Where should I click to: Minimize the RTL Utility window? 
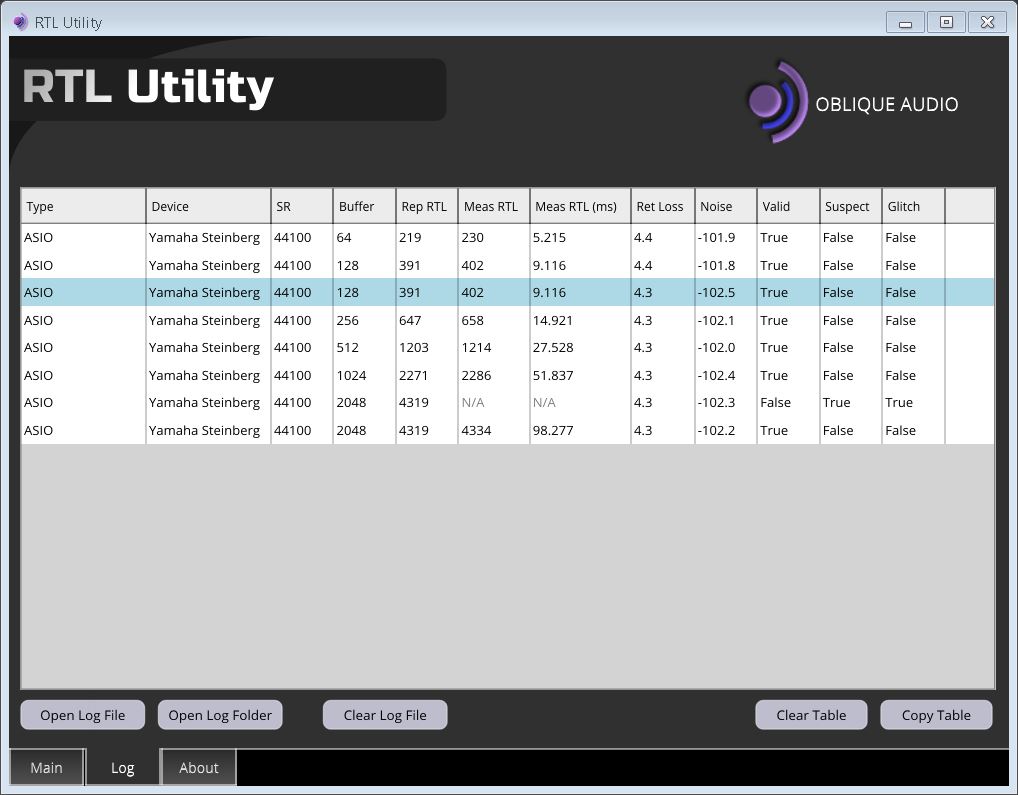point(905,23)
